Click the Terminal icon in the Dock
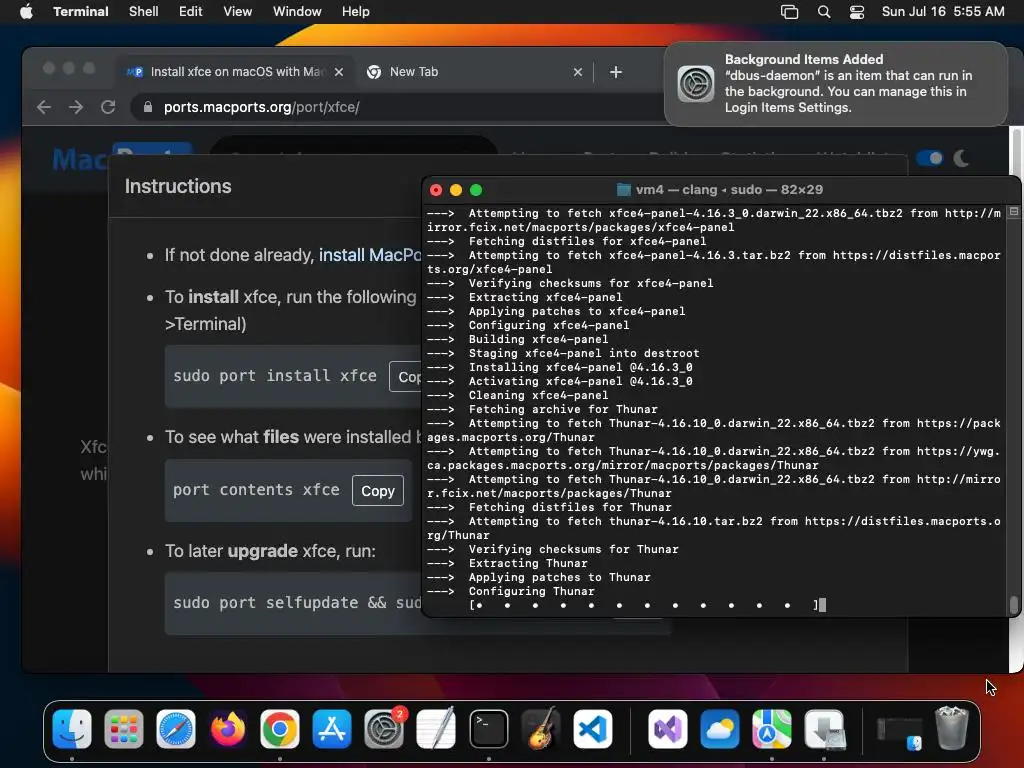Screen dimensions: 1024x768 (488, 729)
